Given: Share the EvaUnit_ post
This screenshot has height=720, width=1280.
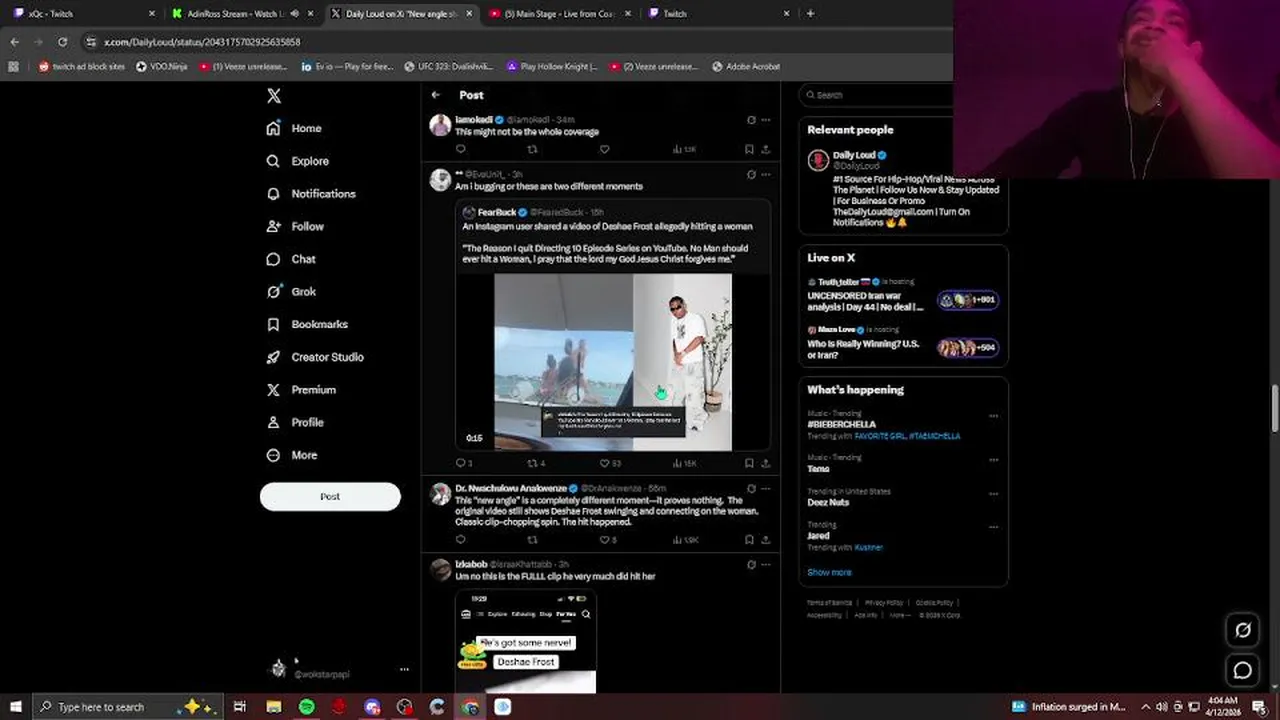Looking at the screenshot, I should [x=765, y=463].
